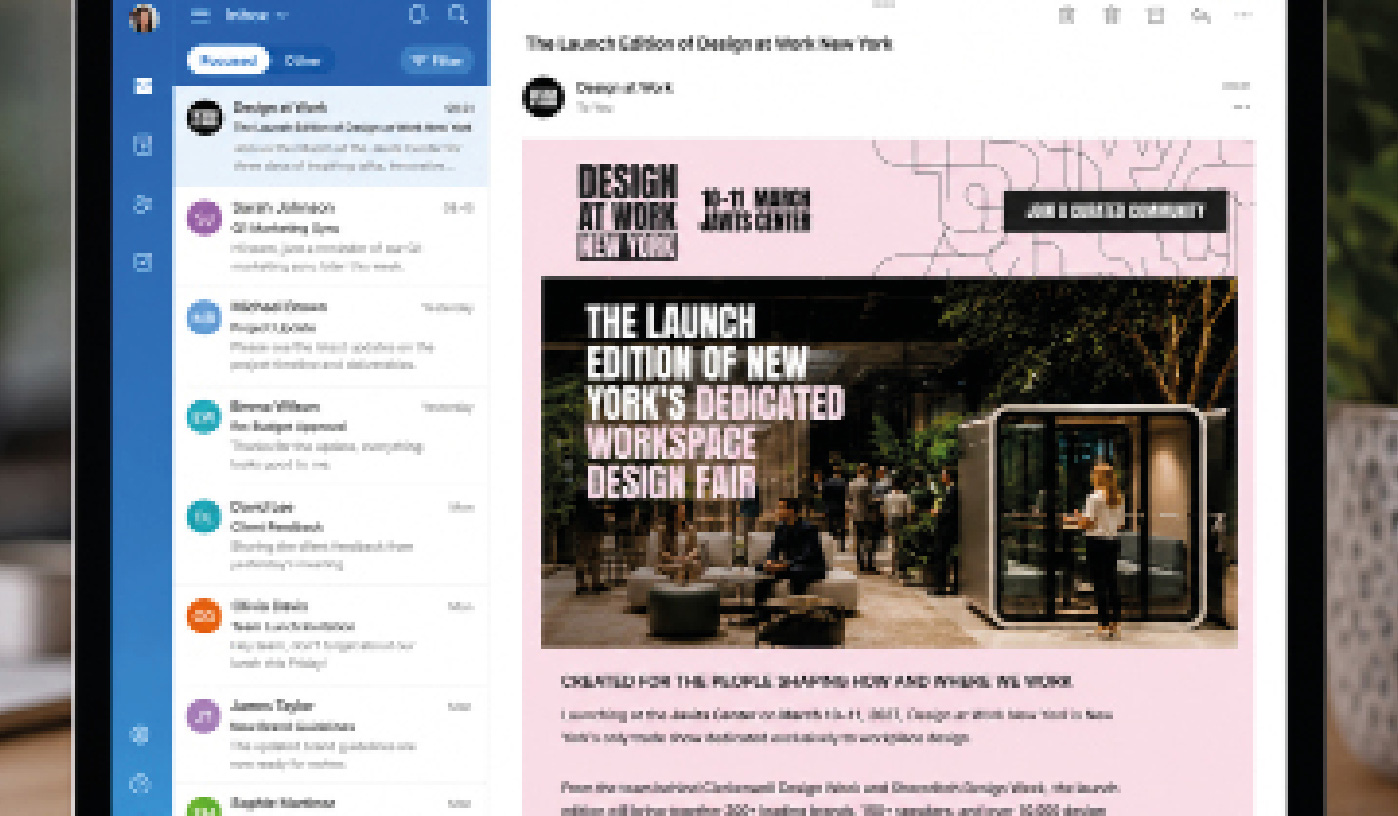The height and width of the screenshot is (816, 1398).
Task: Click the Join a Curated Community button
Action: click(1115, 211)
